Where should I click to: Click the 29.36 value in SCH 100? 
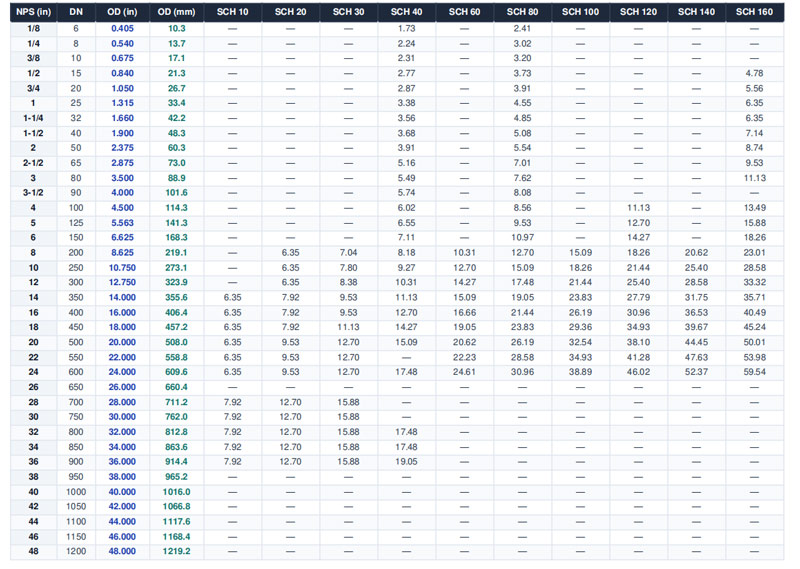[581, 327]
